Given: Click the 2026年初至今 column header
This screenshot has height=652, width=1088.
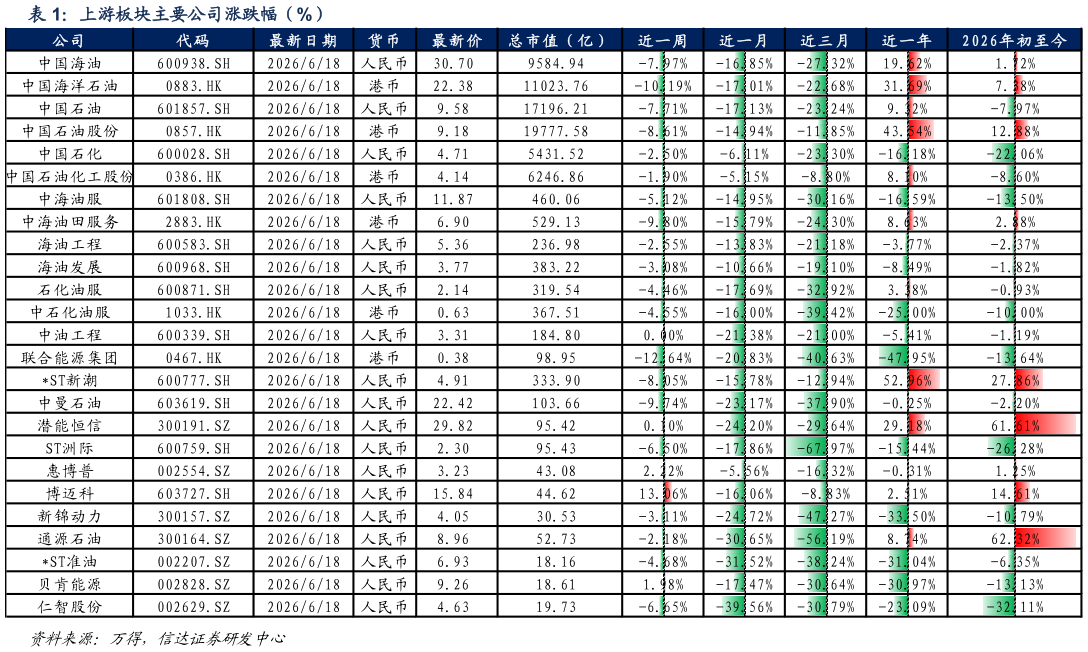Looking at the screenshot, I should pos(1014,40).
